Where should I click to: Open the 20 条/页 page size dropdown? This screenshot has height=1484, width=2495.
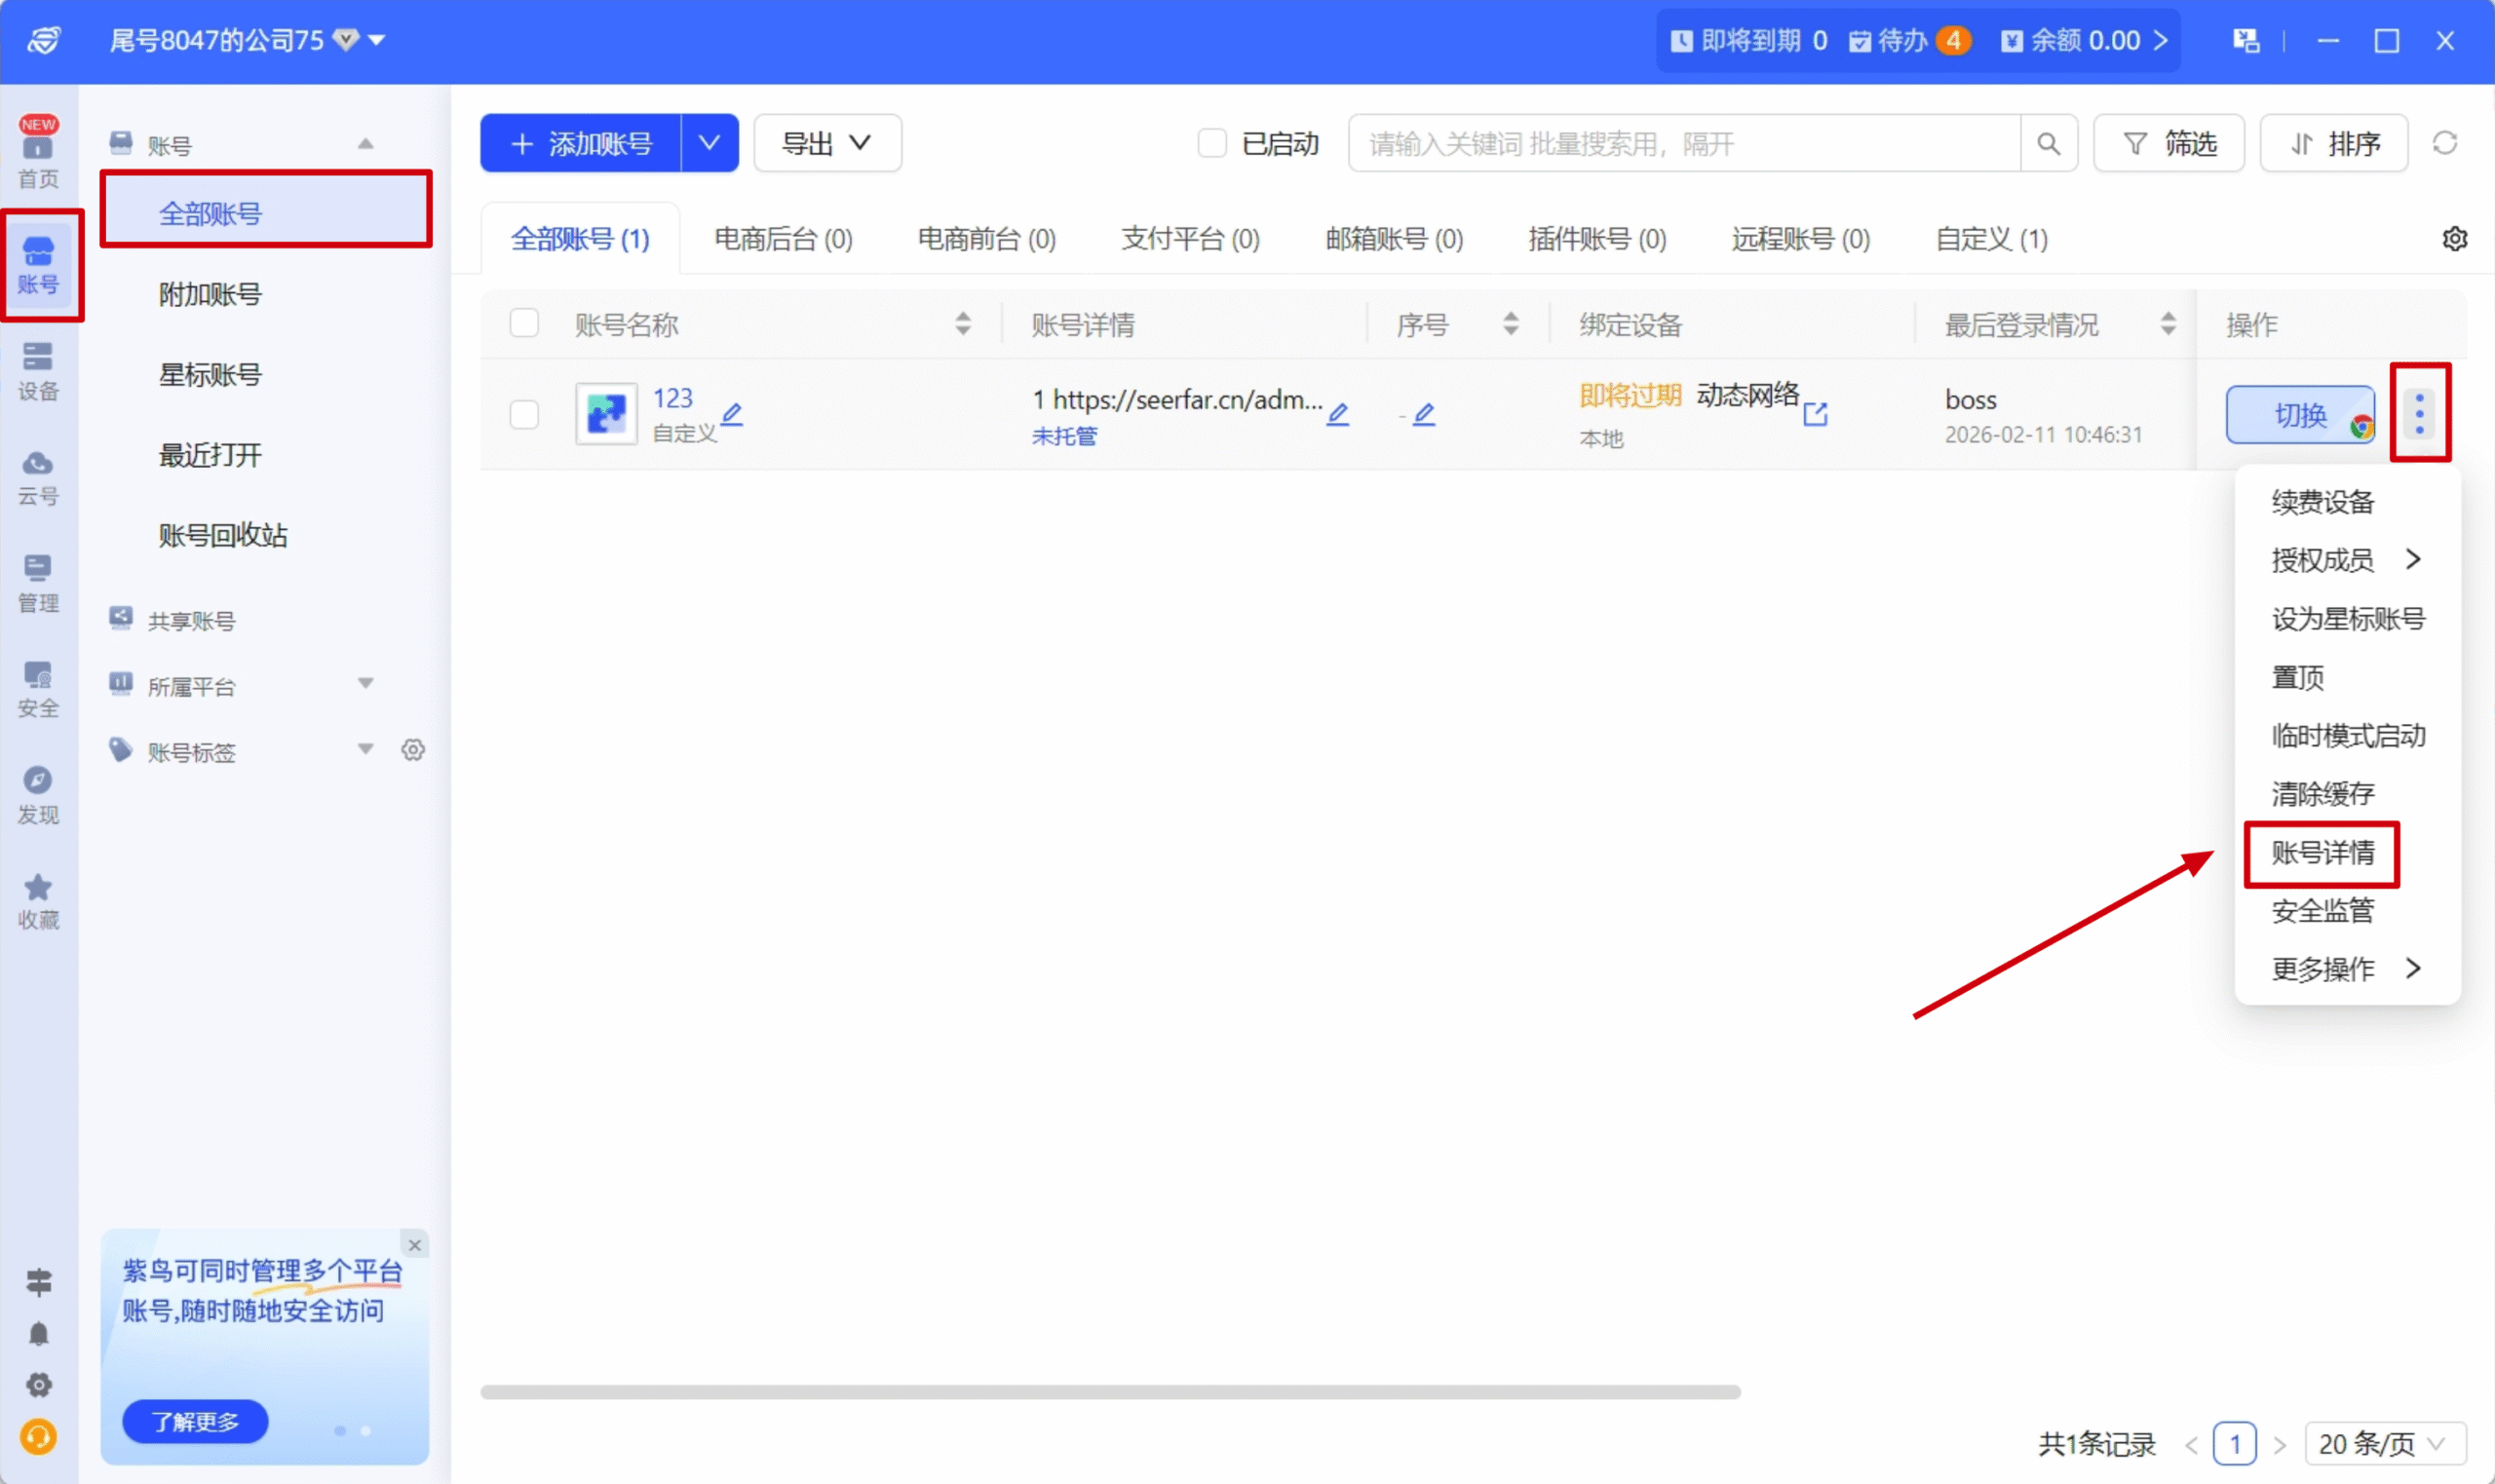(2384, 1443)
